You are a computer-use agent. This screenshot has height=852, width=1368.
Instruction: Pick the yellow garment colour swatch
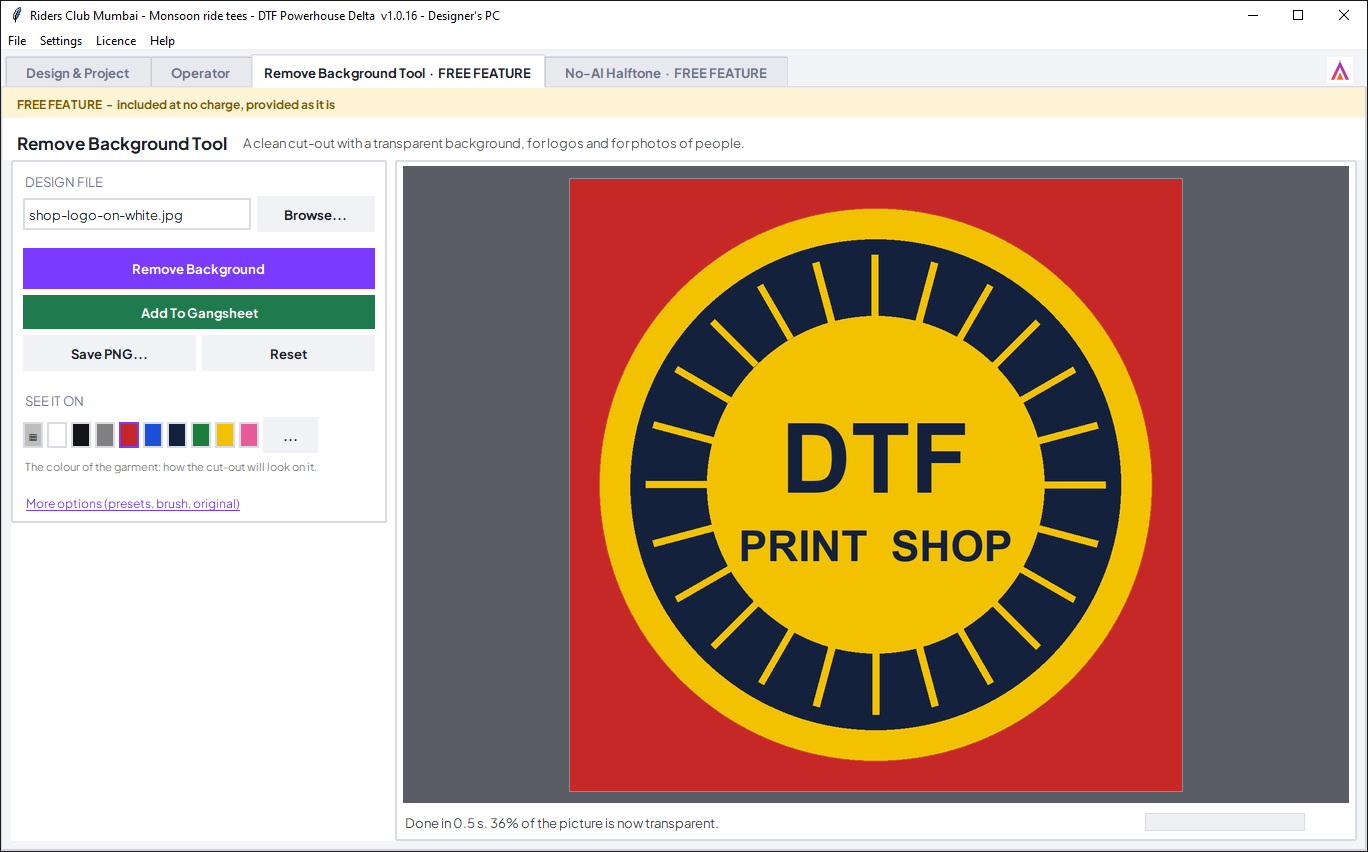[x=225, y=435]
